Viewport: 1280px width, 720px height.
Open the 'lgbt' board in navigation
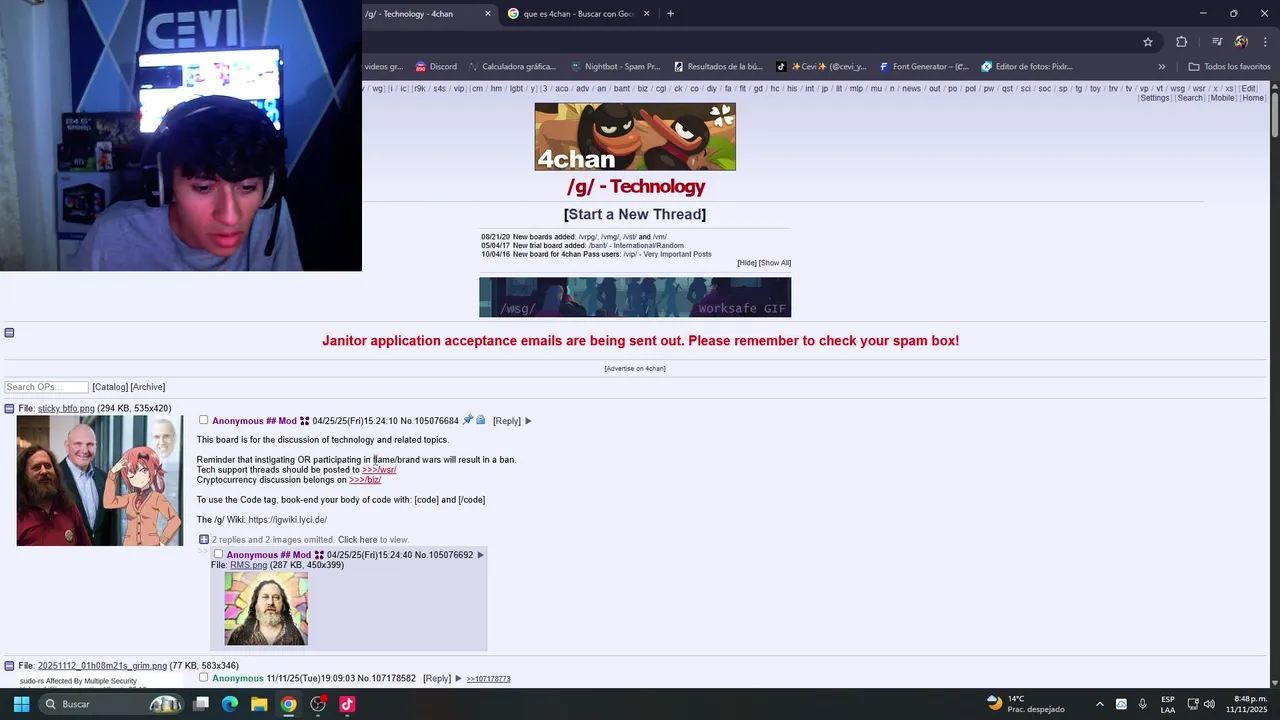[516, 88]
